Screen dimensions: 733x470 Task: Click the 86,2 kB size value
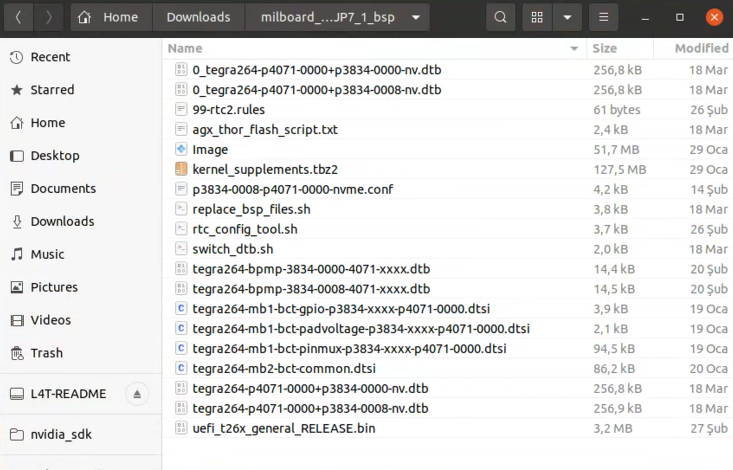click(x=614, y=369)
